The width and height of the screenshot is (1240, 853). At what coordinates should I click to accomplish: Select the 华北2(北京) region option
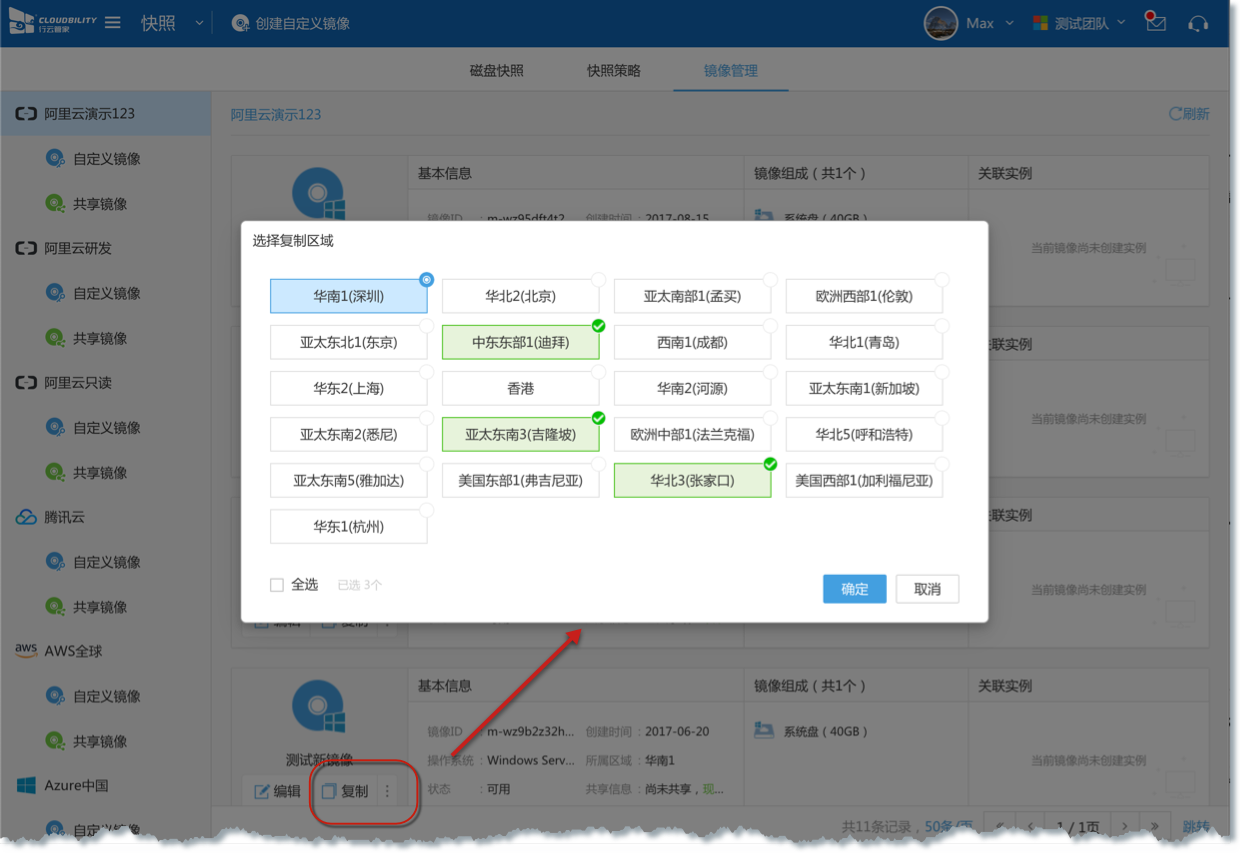520,296
